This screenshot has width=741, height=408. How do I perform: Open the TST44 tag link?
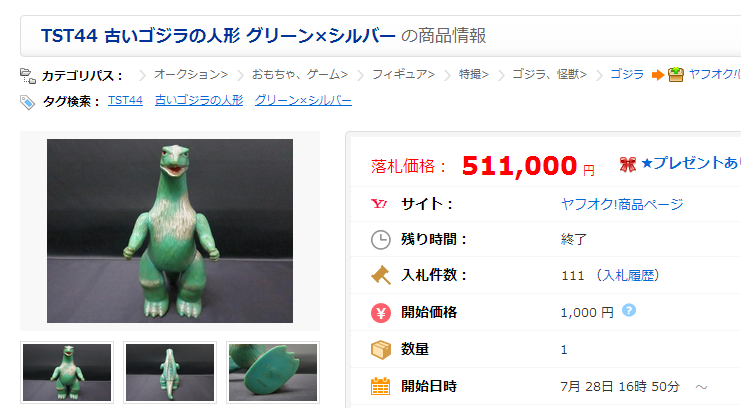click(125, 100)
